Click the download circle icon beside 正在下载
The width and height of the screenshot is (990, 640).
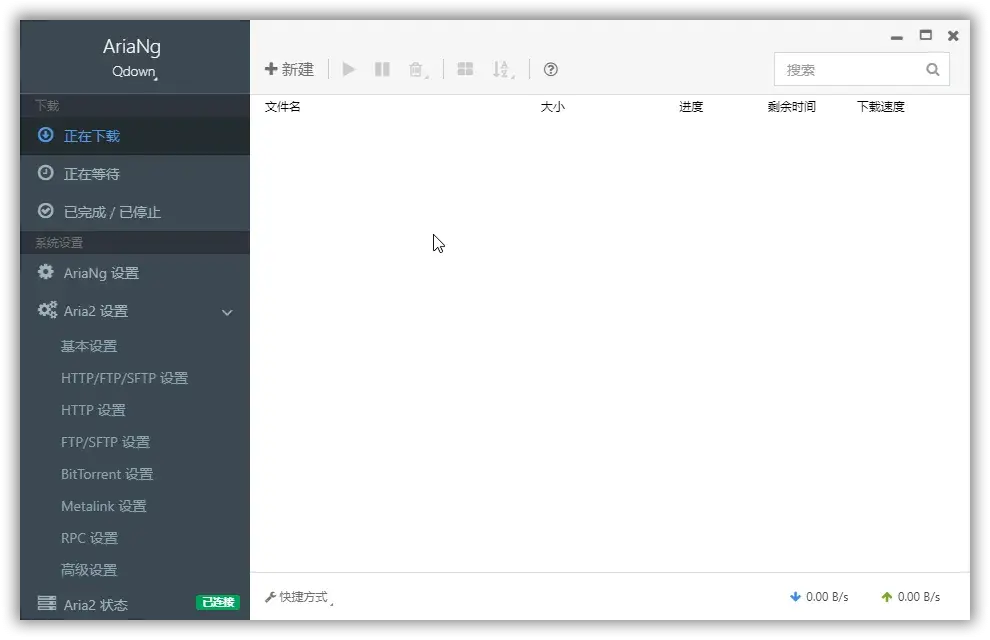tap(45, 134)
